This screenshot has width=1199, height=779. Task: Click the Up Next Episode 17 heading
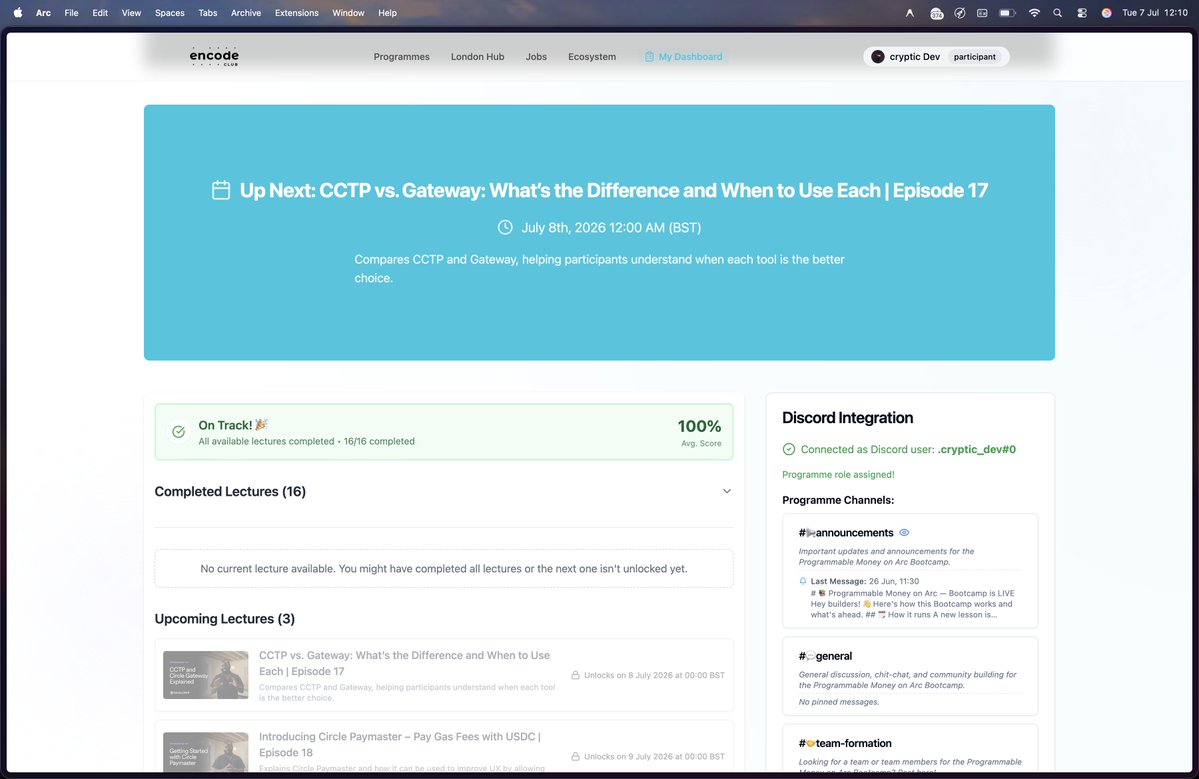[x=614, y=190]
